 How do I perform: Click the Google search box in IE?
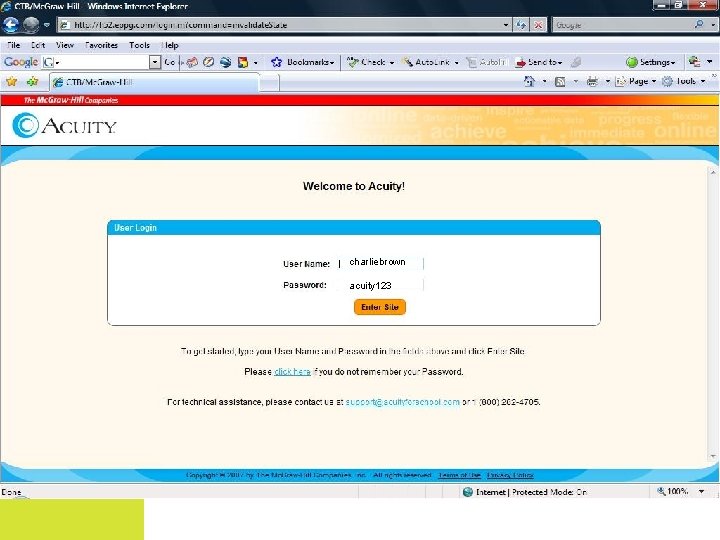(622, 25)
